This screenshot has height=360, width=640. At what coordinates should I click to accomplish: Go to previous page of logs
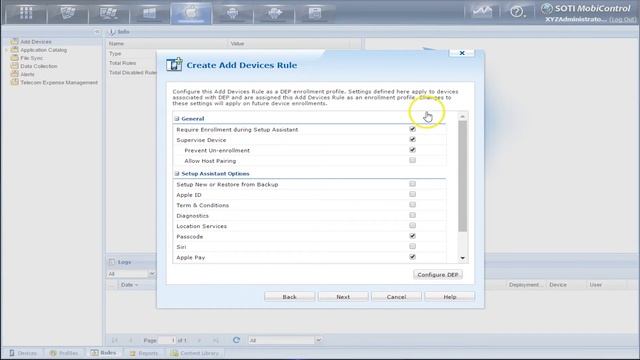point(131,340)
